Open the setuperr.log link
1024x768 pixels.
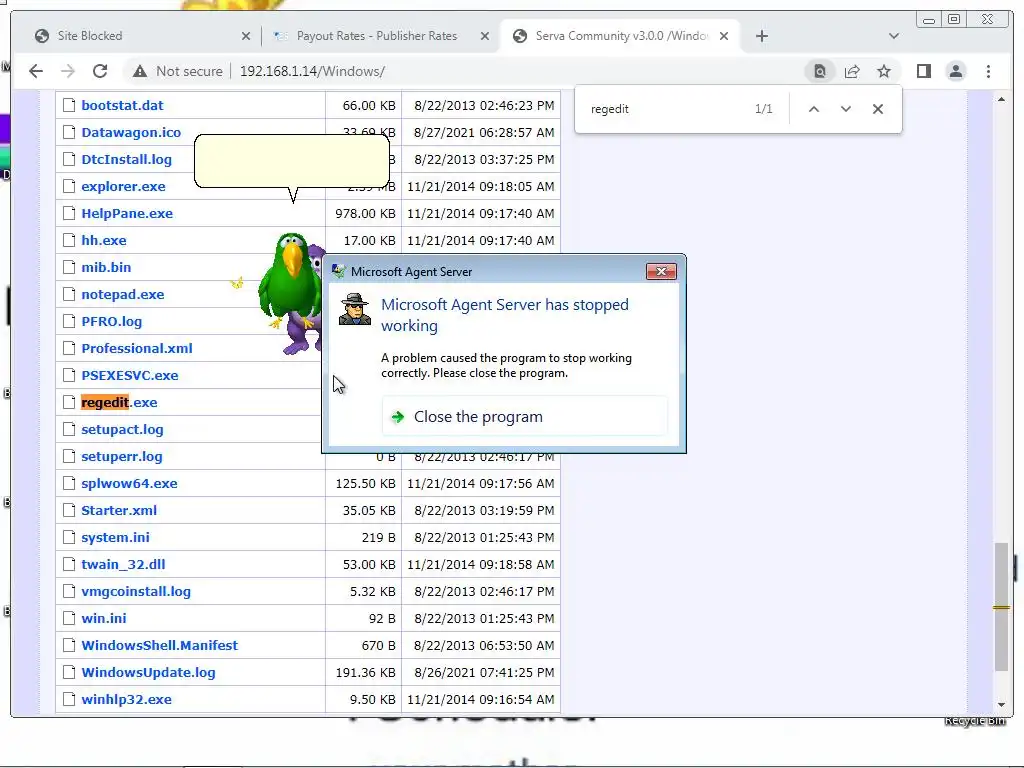121,456
